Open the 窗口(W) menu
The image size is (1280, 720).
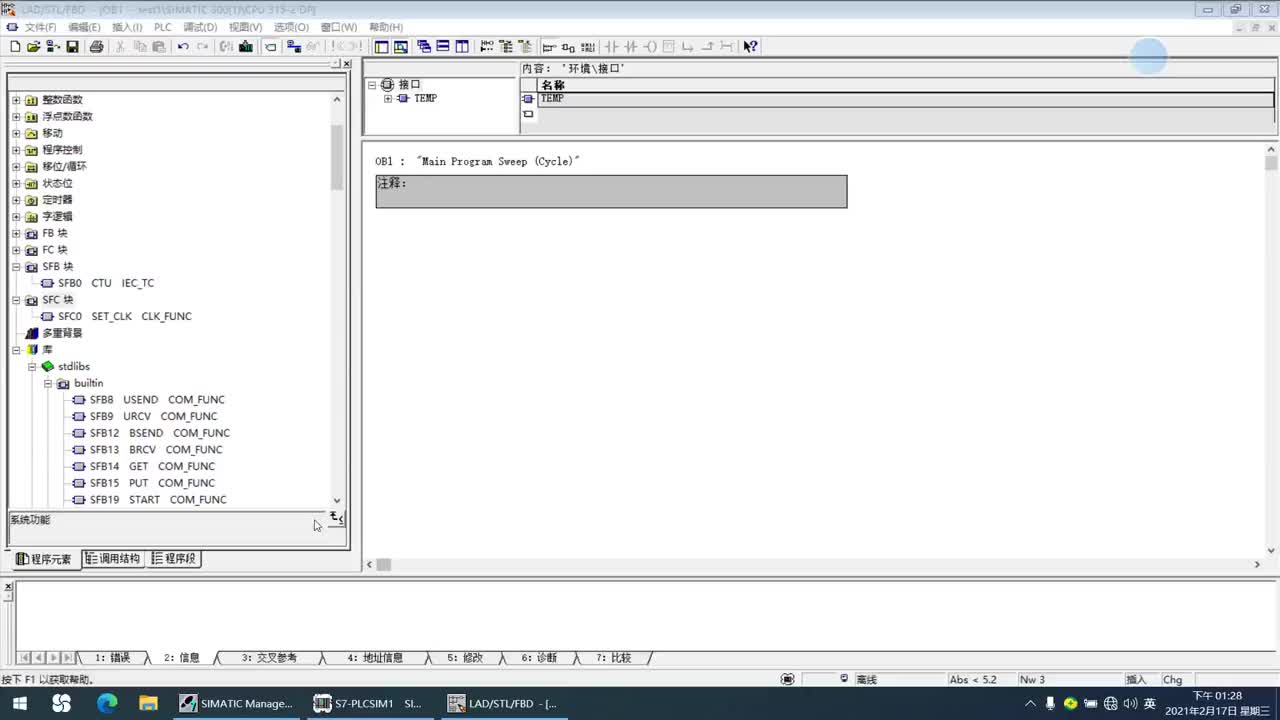(338, 27)
